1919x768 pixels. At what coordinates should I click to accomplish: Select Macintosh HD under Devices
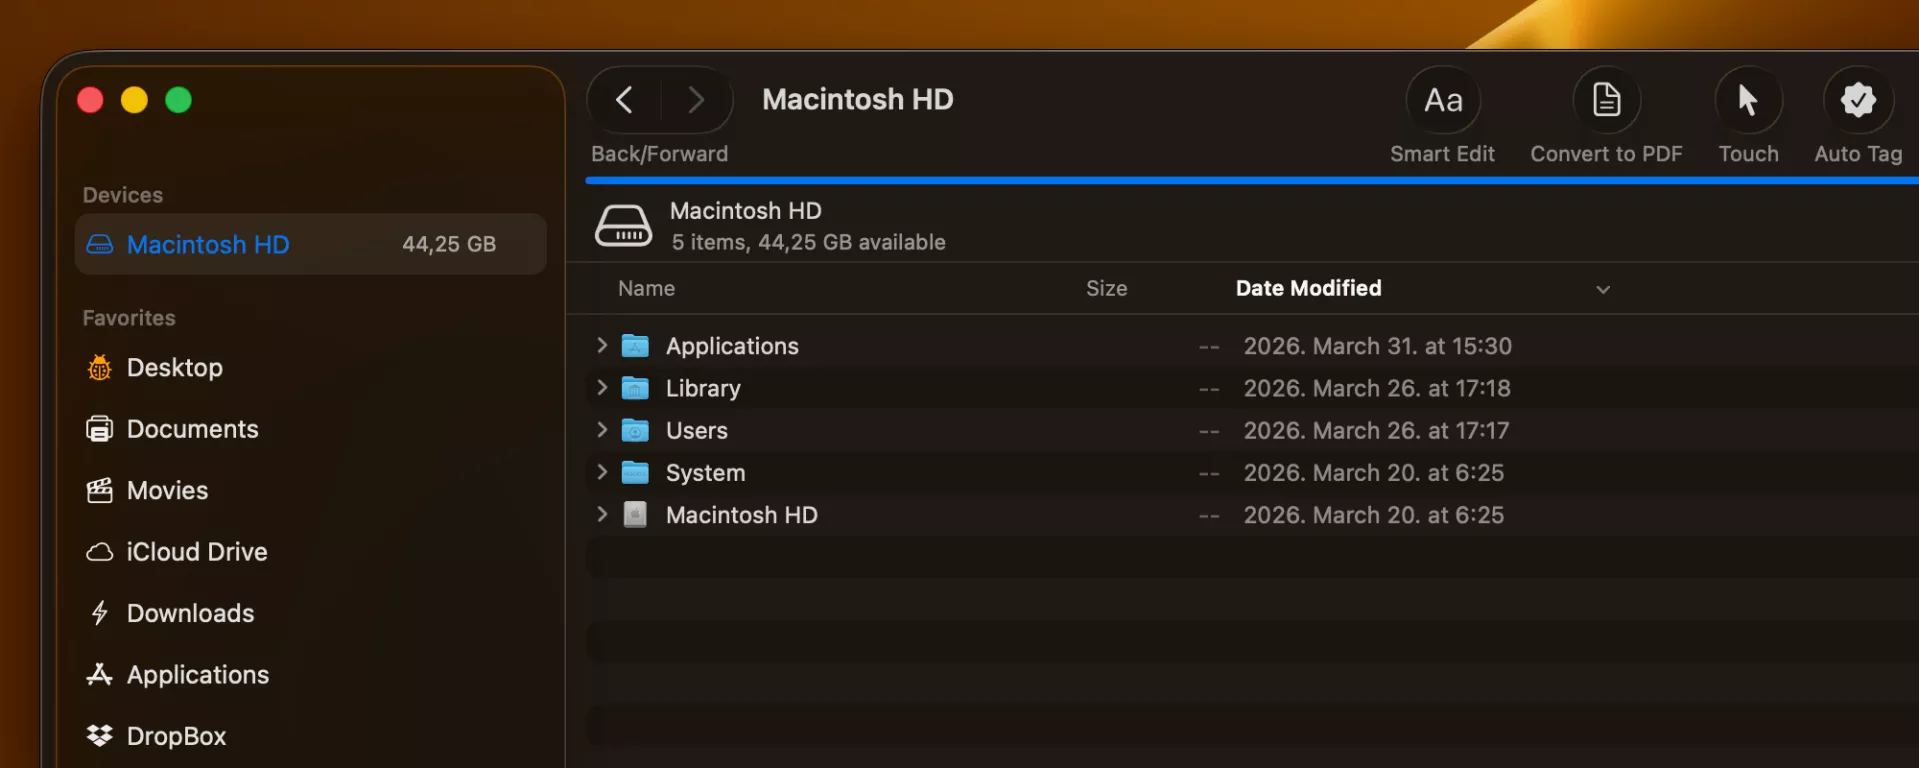(x=311, y=244)
